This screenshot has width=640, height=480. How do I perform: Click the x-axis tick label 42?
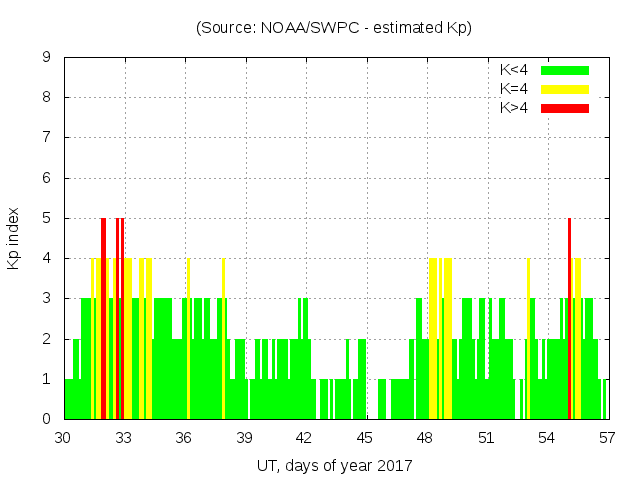(x=304, y=437)
